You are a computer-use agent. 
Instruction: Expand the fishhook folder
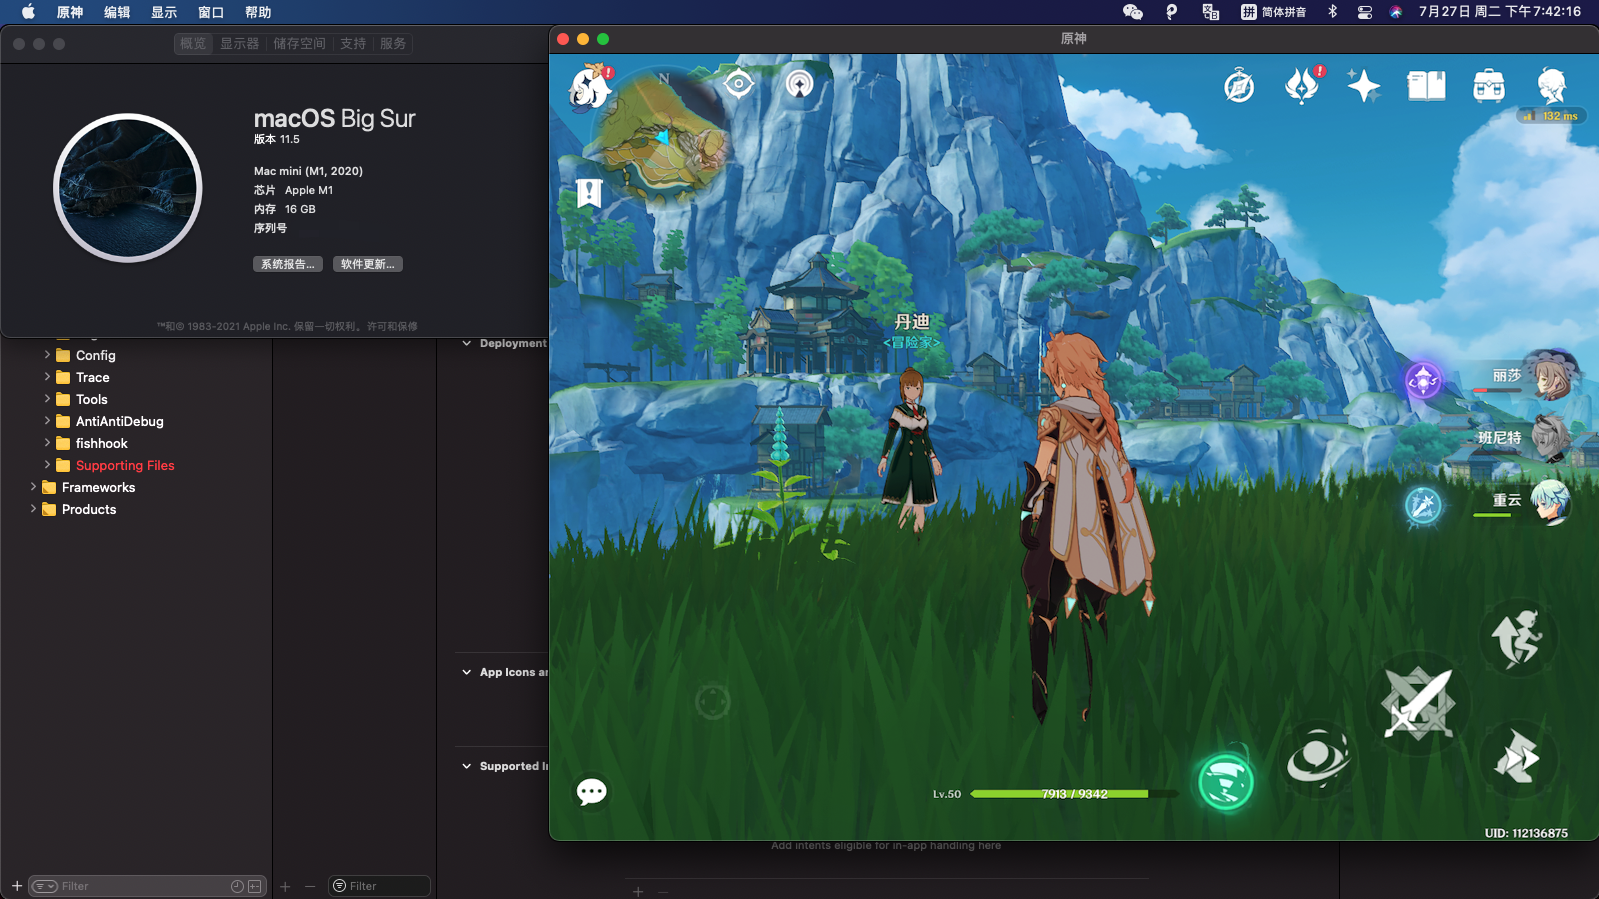tap(47, 442)
